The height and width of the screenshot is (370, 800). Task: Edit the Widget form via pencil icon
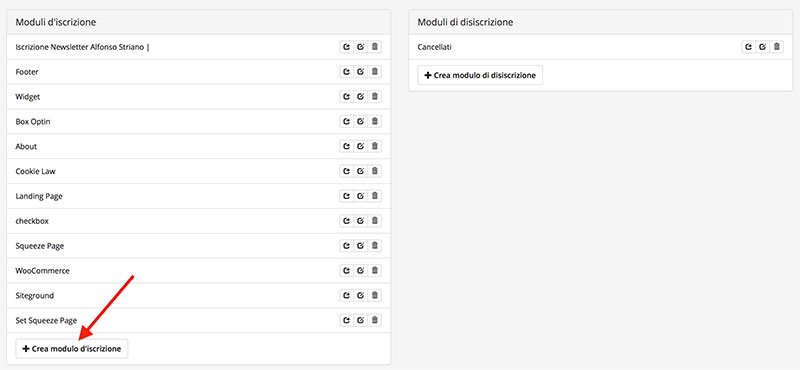[361, 96]
